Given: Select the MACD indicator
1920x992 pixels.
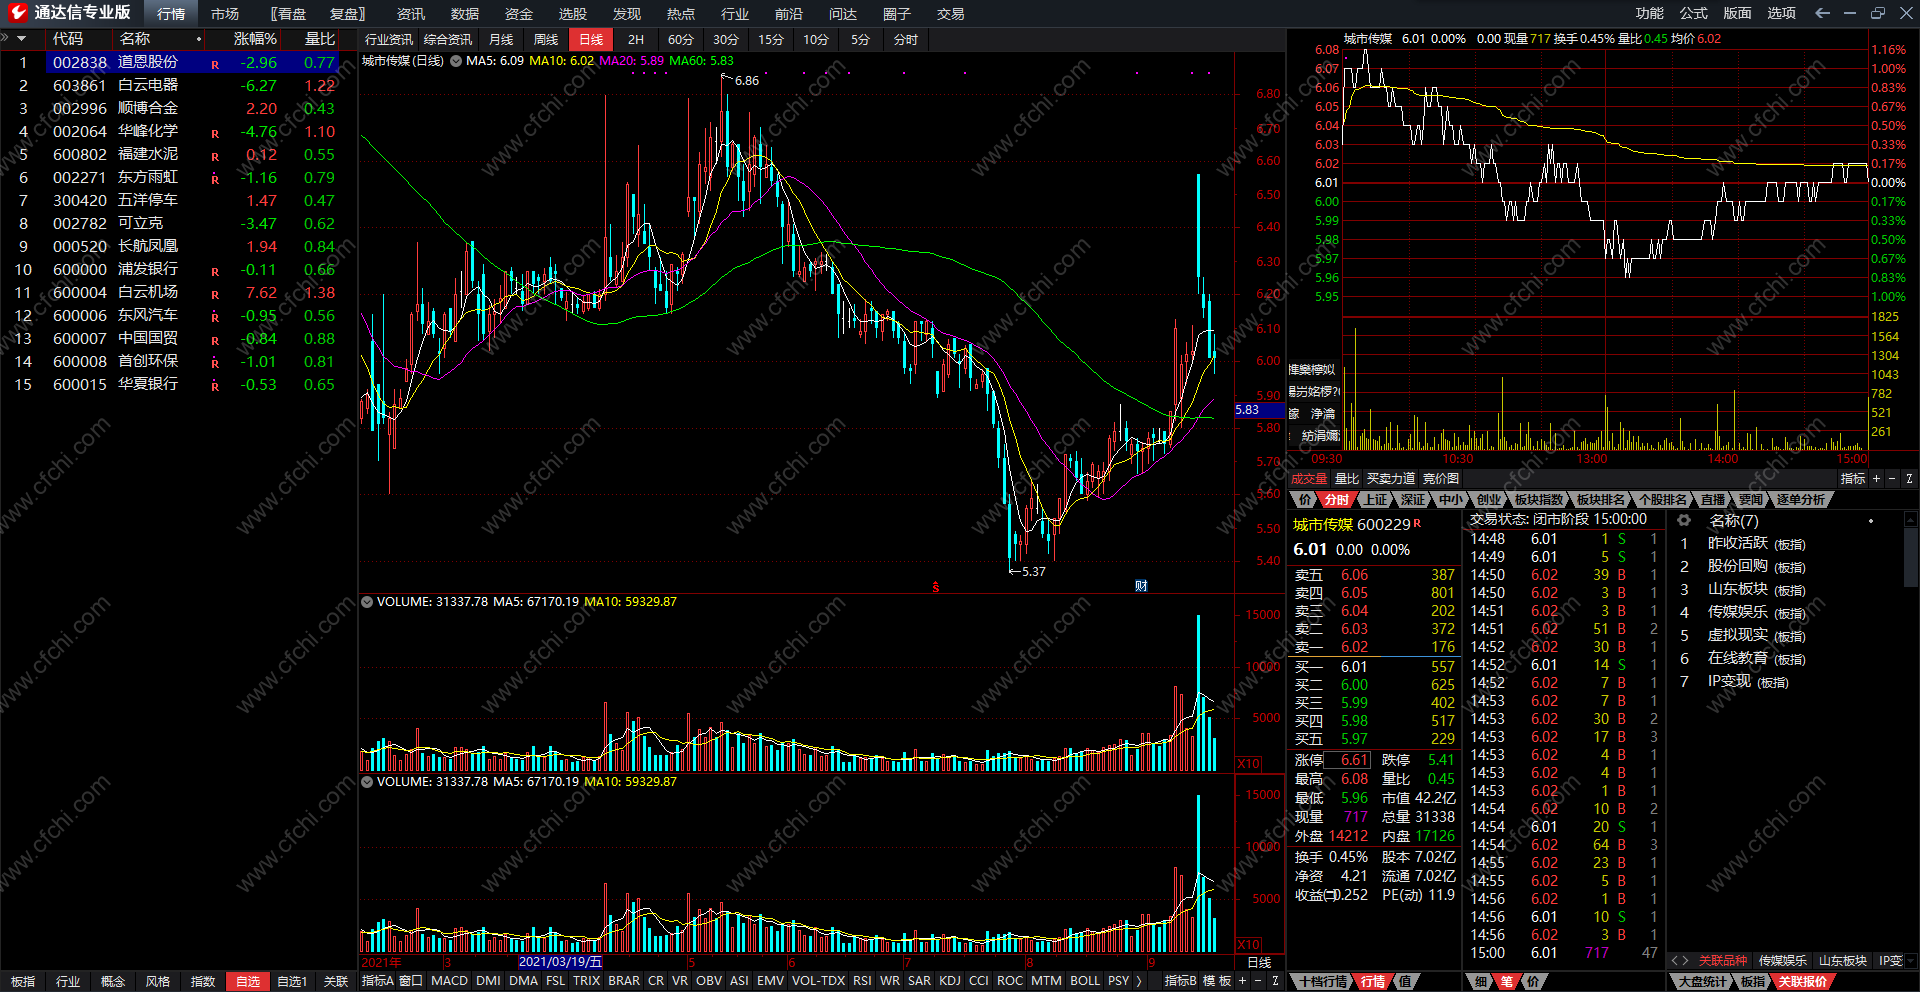Looking at the screenshot, I should (x=450, y=981).
